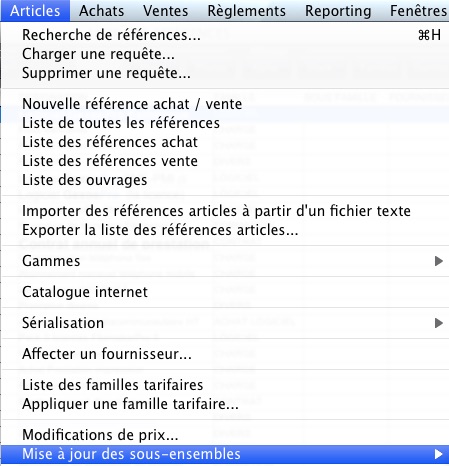The image size is (449, 466).
Task: Expand the Sérialisation submenu arrow
Action: click(439, 323)
